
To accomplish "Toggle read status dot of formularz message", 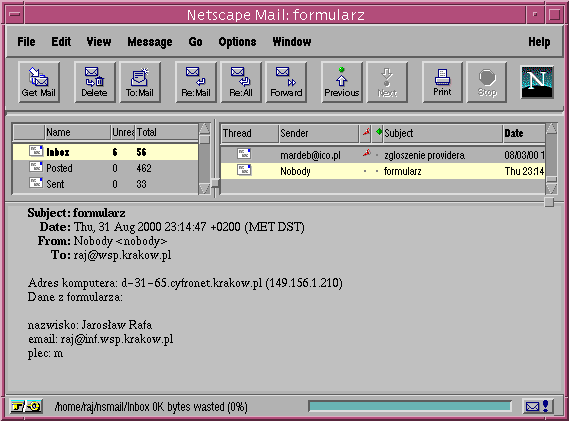I will click(x=377, y=171).
